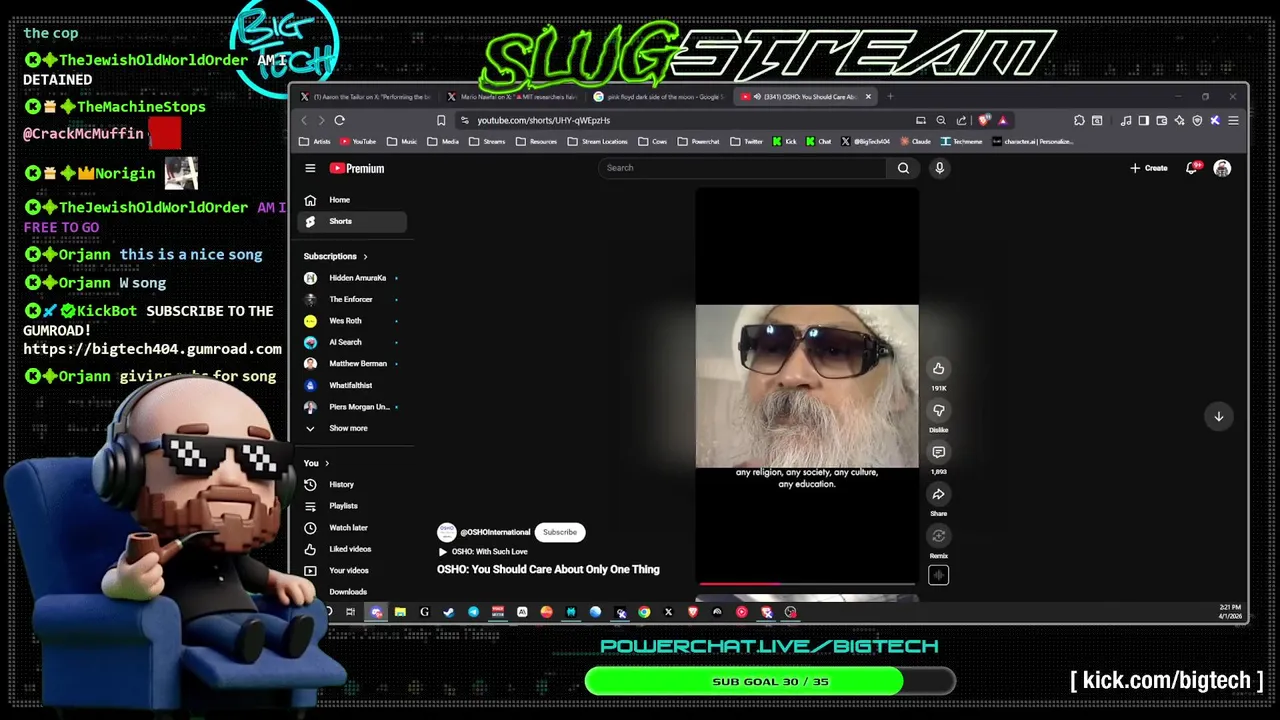Open the Kick bookmark
The height and width of the screenshot is (720, 1280).
coord(784,141)
